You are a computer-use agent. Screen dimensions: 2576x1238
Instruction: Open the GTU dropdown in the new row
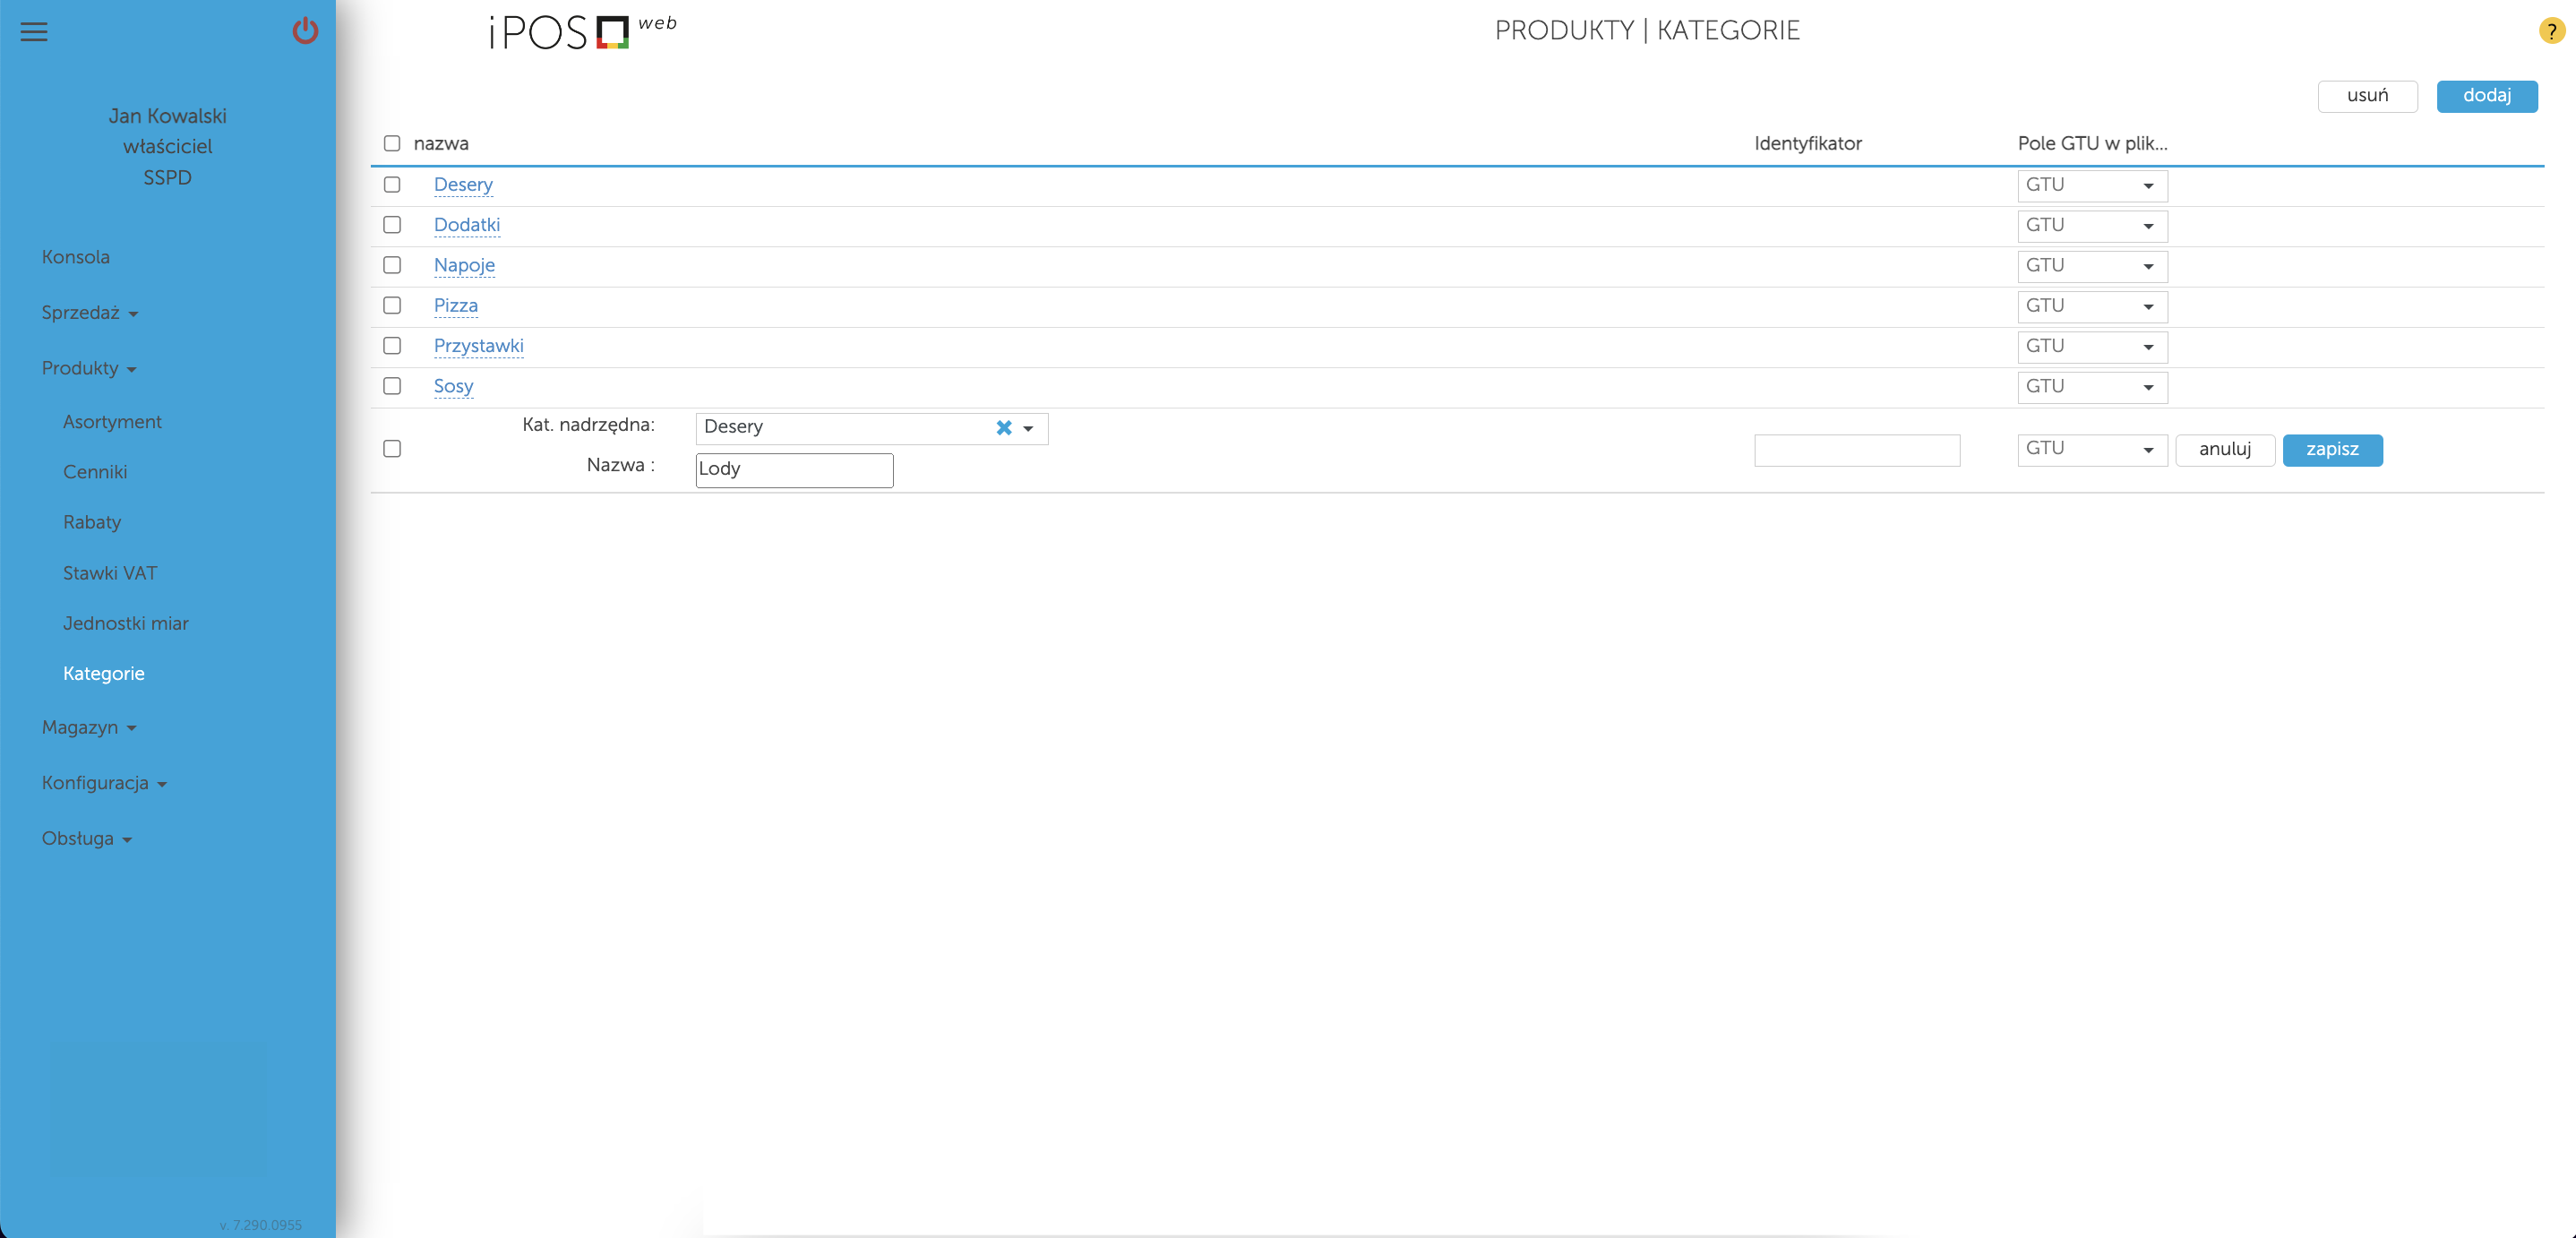pyautogui.click(x=2091, y=449)
